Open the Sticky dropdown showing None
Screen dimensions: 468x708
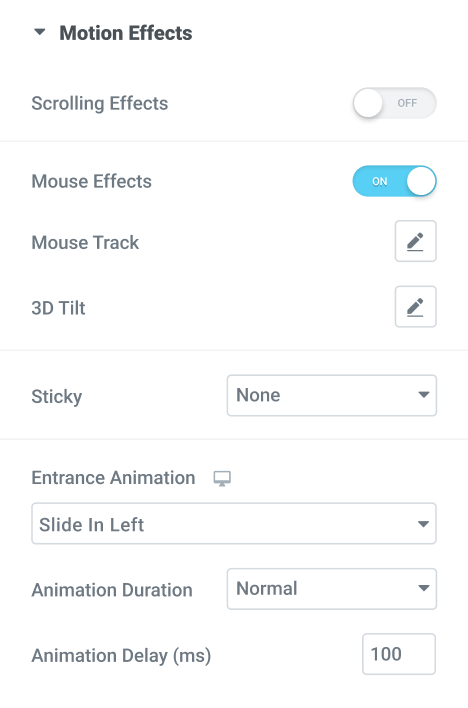(x=332, y=395)
